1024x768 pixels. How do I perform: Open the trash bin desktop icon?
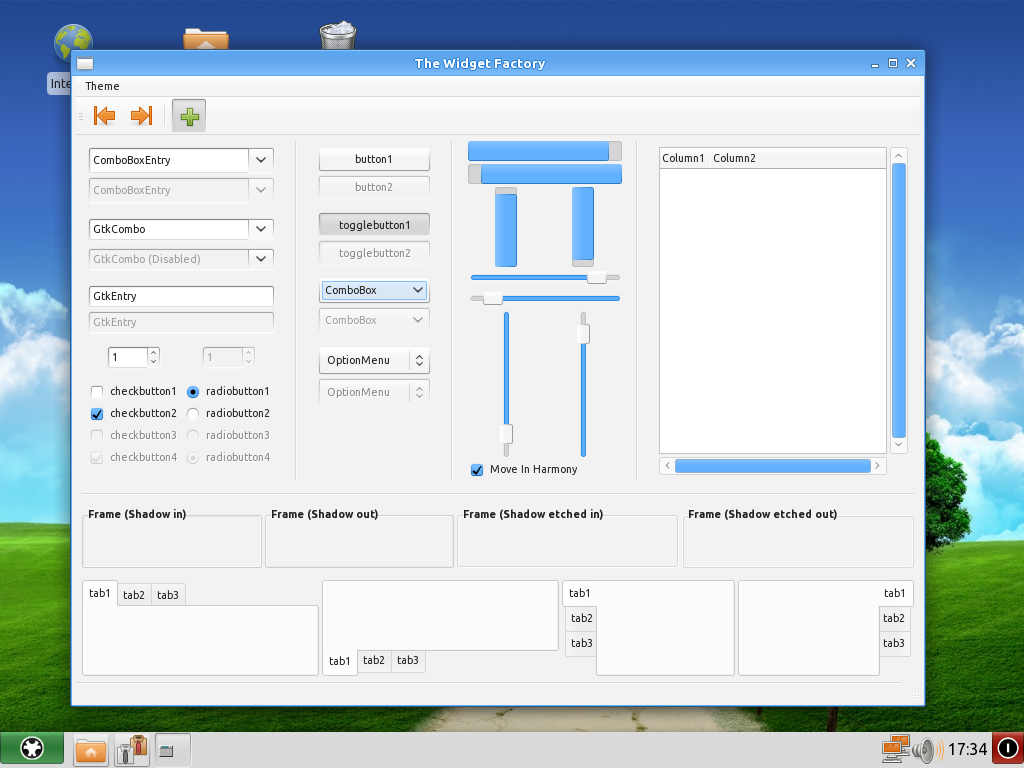(338, 36)
